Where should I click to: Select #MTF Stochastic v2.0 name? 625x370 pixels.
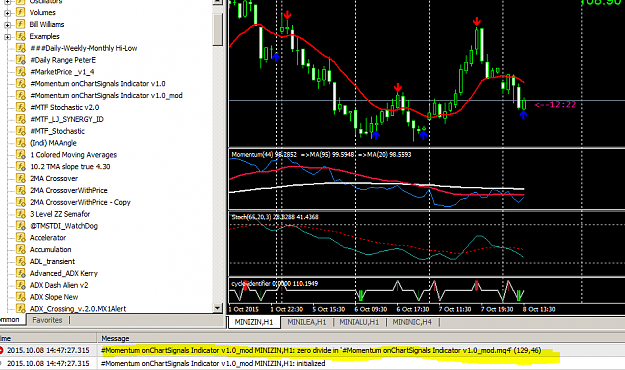click(x=65, y=107)
